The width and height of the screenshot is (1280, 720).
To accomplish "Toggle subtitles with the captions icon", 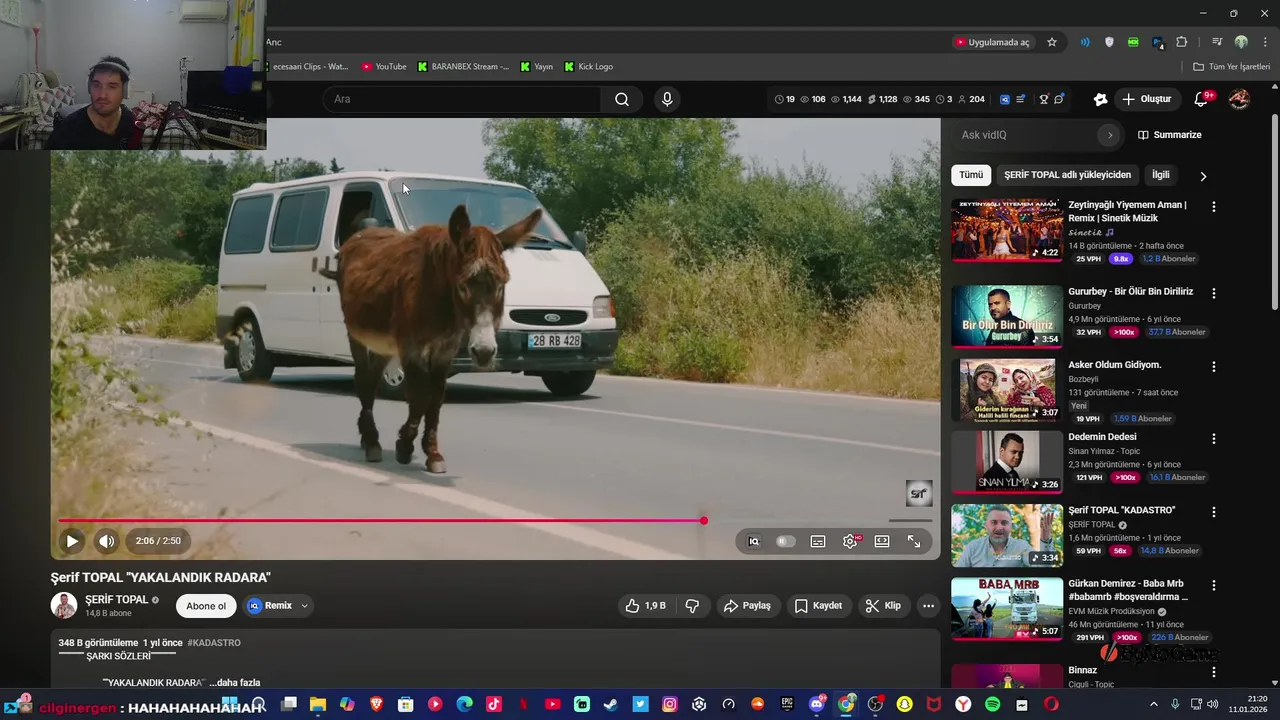I will click(818, 541).
